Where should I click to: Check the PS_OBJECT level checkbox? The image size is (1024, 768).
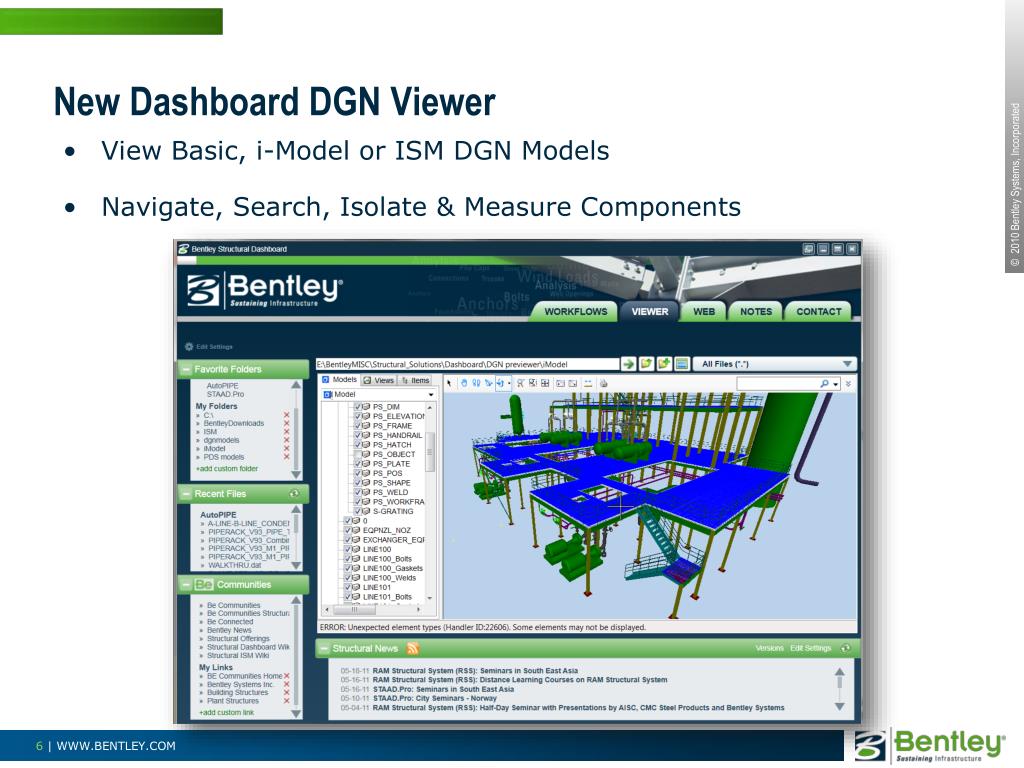tap(358, 454)
